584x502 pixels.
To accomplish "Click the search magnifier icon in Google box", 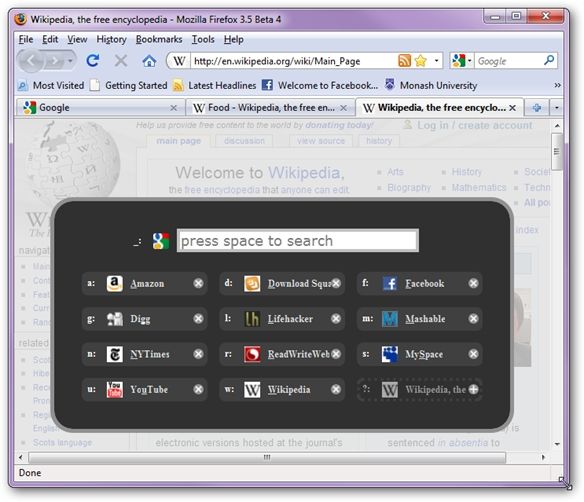I will (x=549, y=60).
